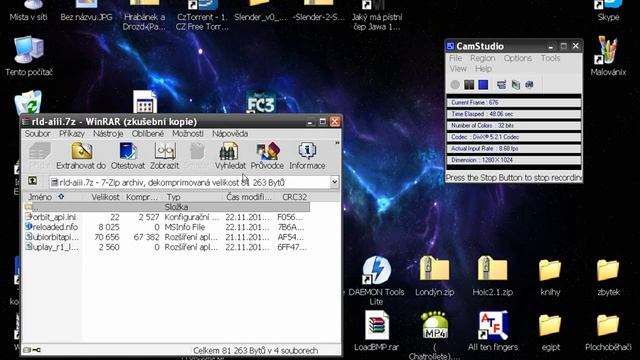Image resolution: width=640 pixels, height=360 pixels.
Task: Select the zbytek folder
Action: click(608, 276)
